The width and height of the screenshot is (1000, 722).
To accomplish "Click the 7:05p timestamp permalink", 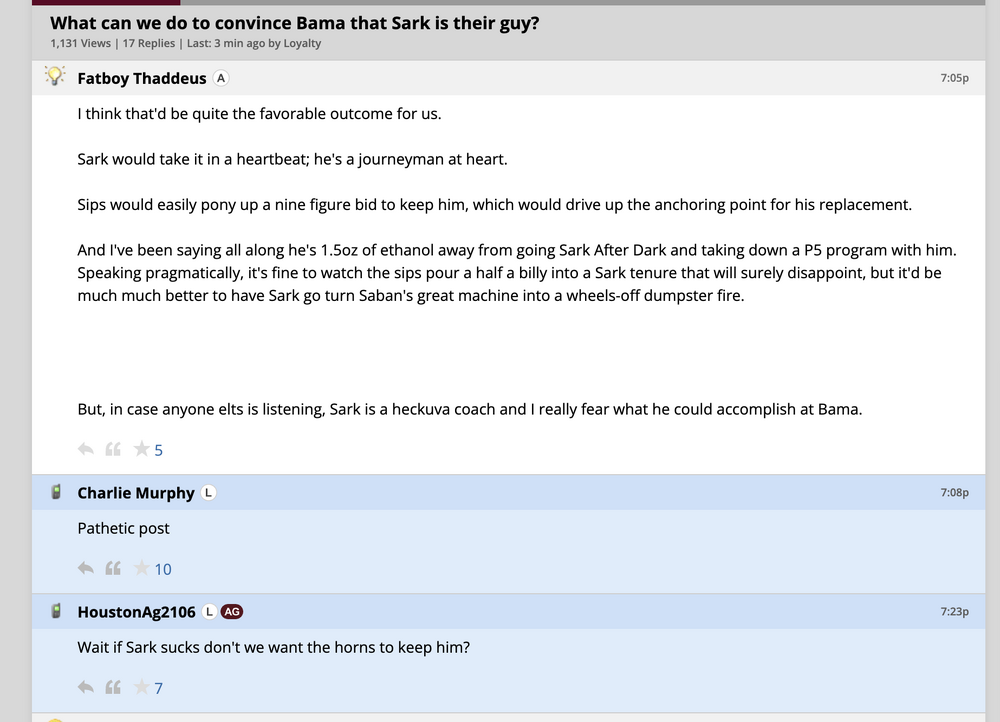I will click(x=954, y=78).
